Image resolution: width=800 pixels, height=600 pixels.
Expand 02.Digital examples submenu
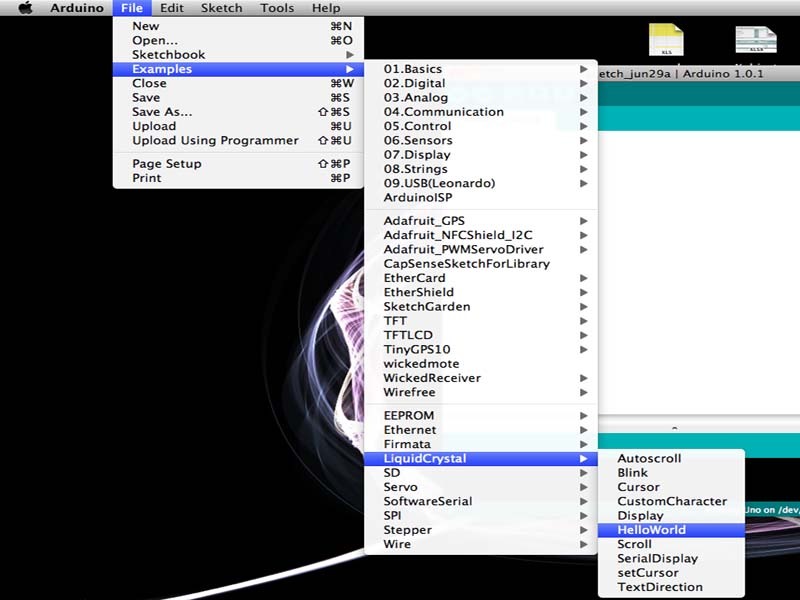[481, 83]
